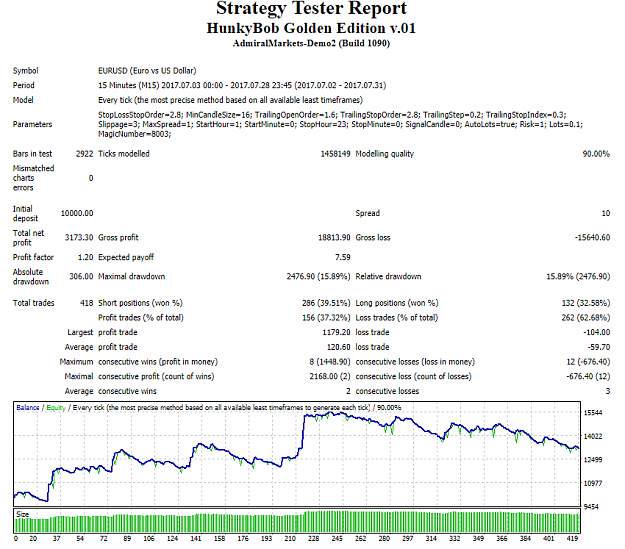Click the 'Size' label in volume panel
This screenshot has width=625, height=549.
pos(22,514)
